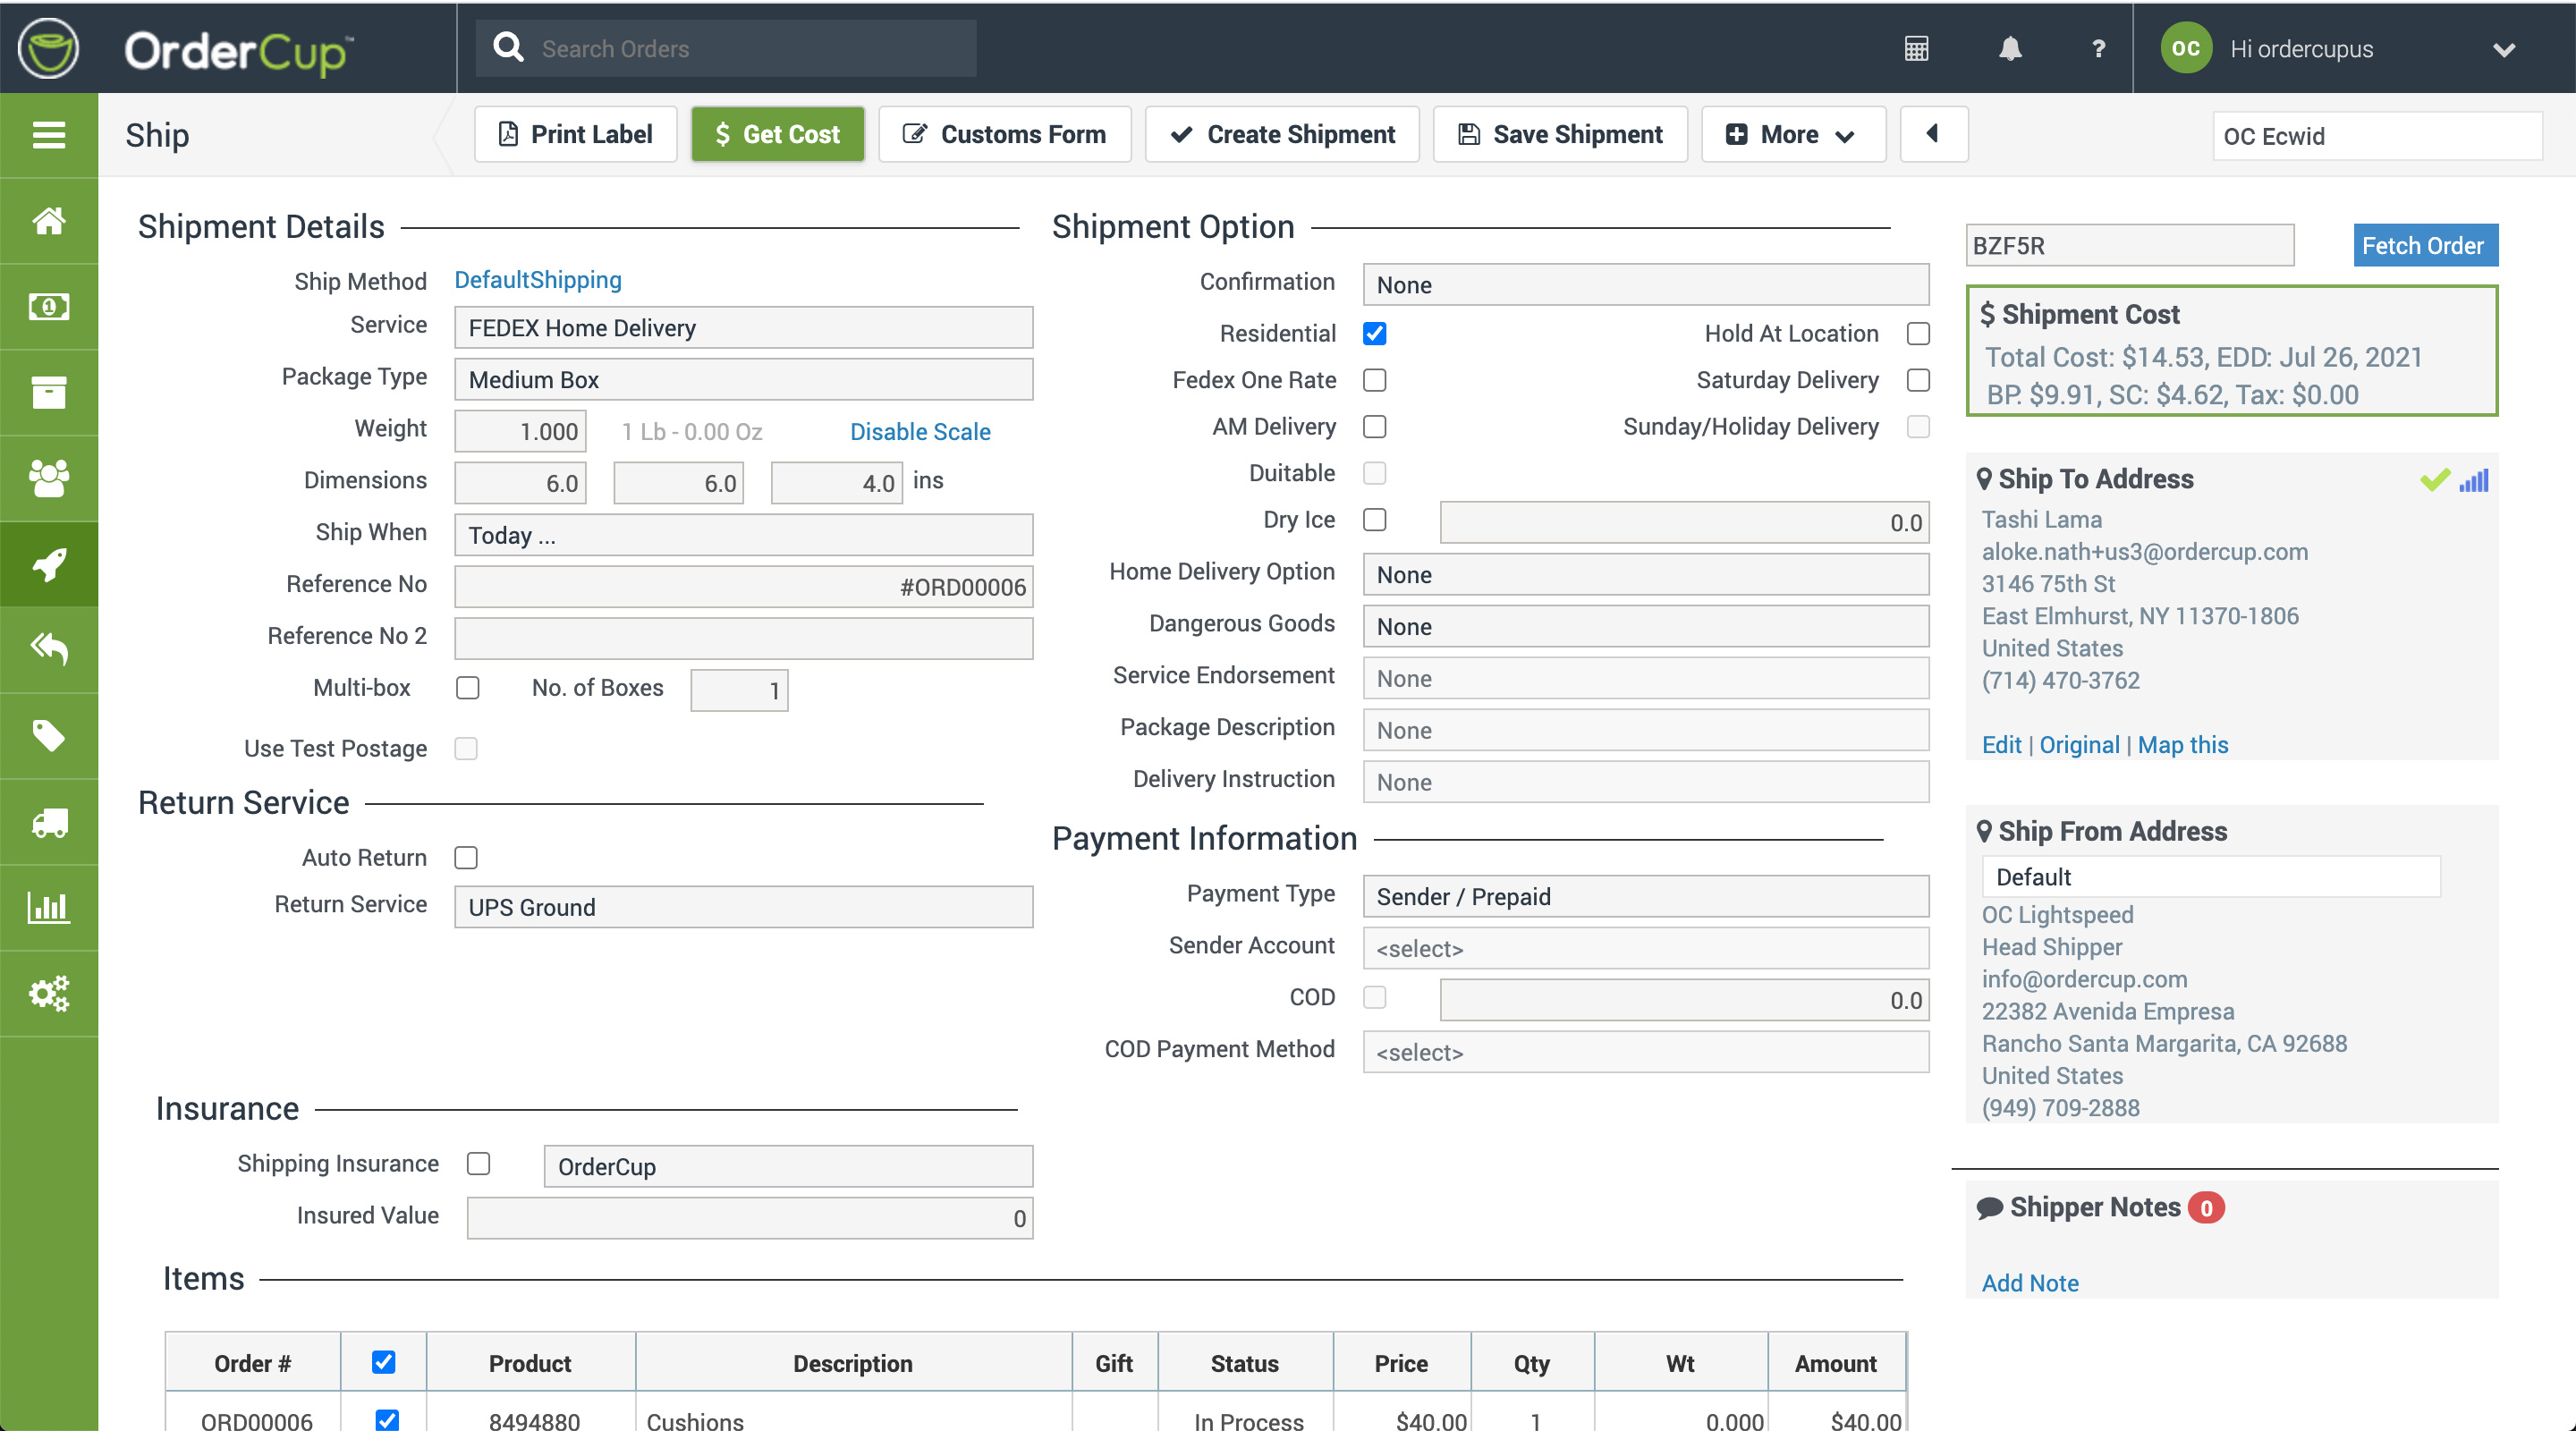Open the archive box sidebar icon
The height and width of the screenshot is (1431, 2576).
(49, 392)
